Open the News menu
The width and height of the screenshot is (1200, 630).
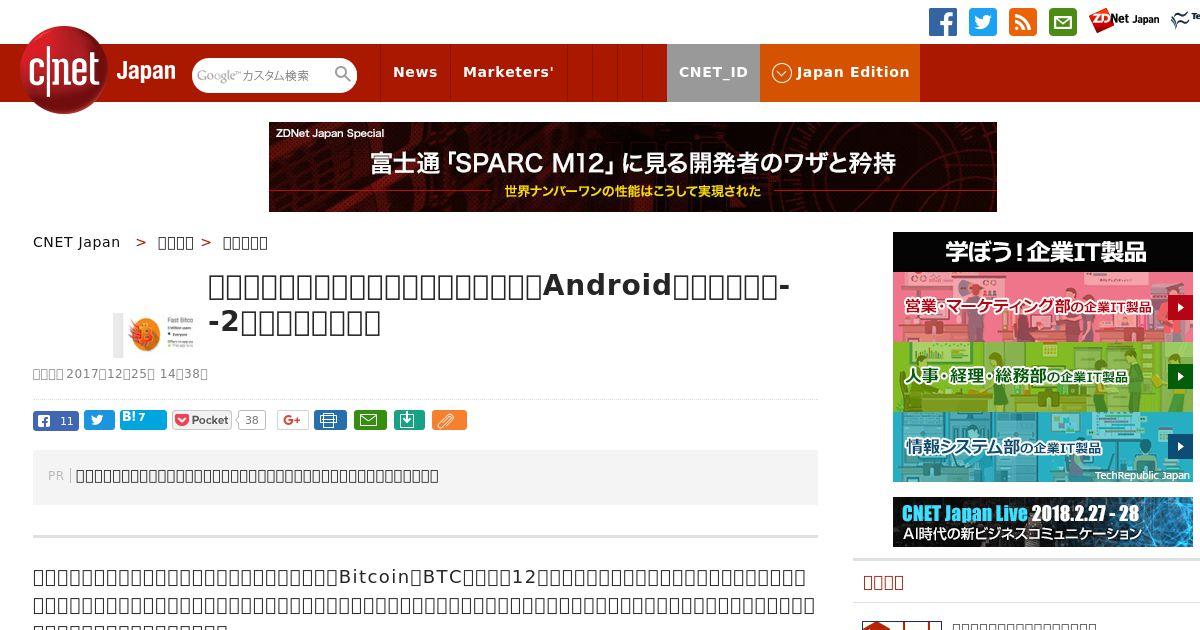coord(415,72)
